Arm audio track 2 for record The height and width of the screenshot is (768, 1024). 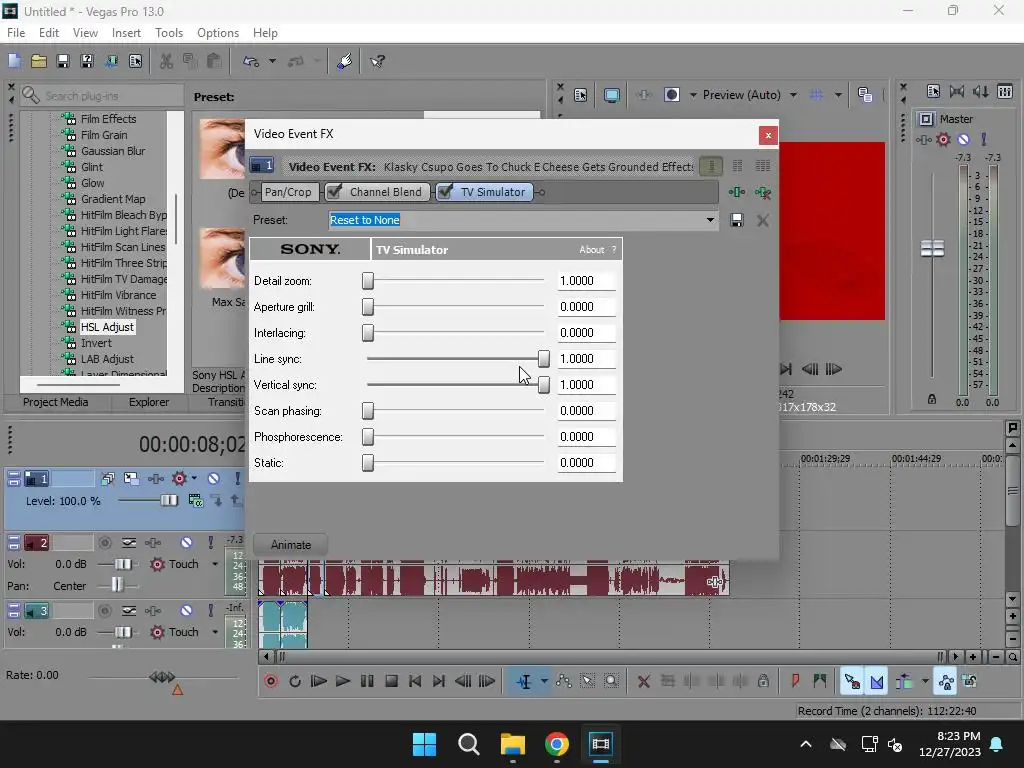(x=104, y=543)
